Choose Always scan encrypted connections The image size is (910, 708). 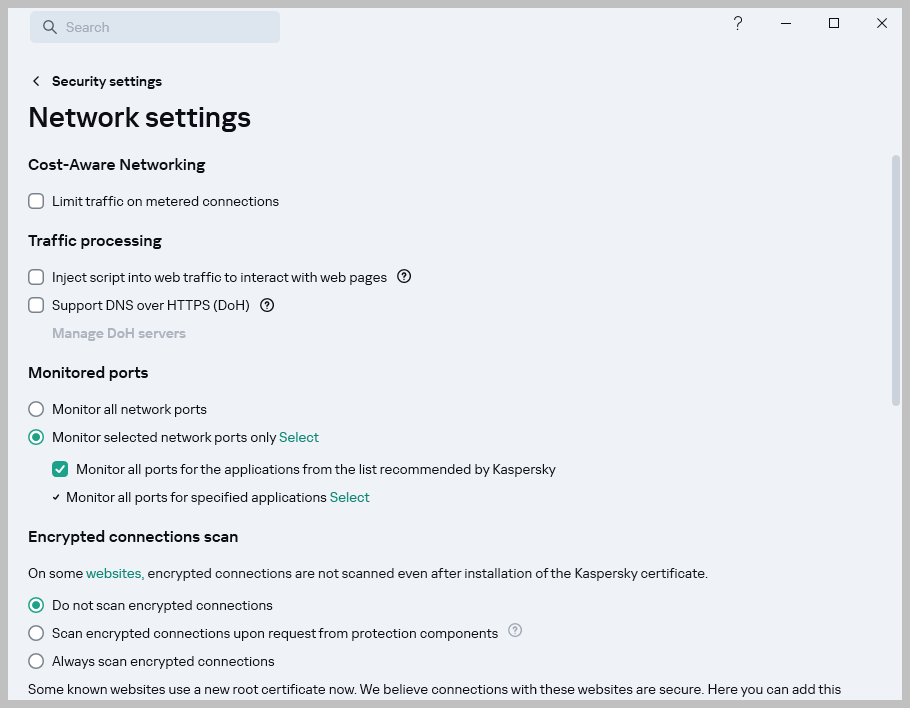[x=36, y=661]
